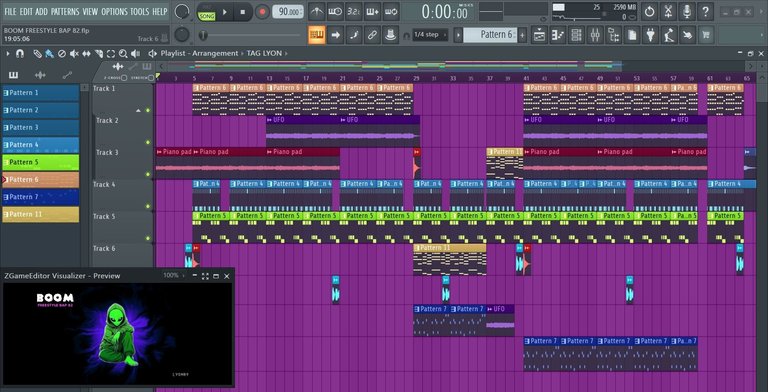
Task: Open the 1/4 step snap dropdown
Action: (430, 35)
